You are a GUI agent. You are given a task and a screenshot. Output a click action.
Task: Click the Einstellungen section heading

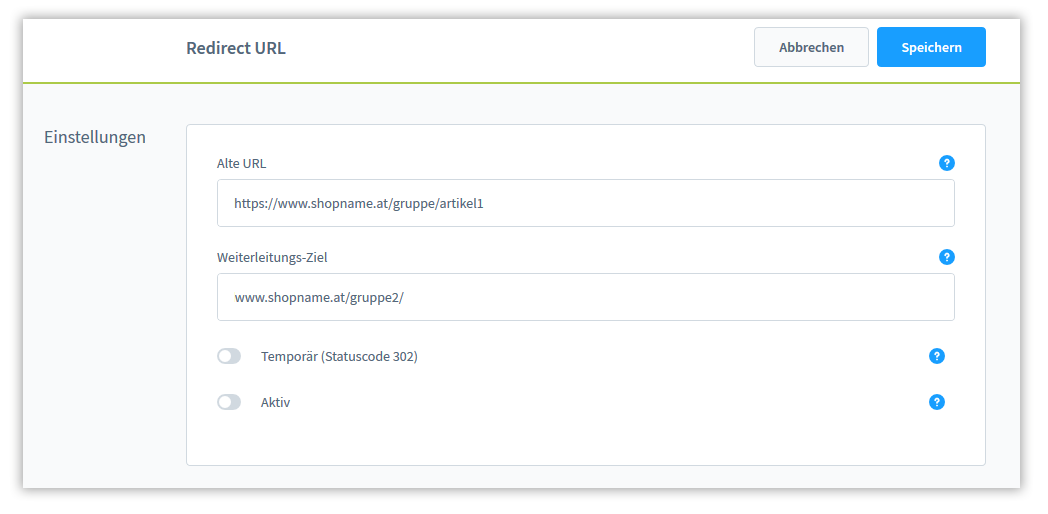coord(95,137)
